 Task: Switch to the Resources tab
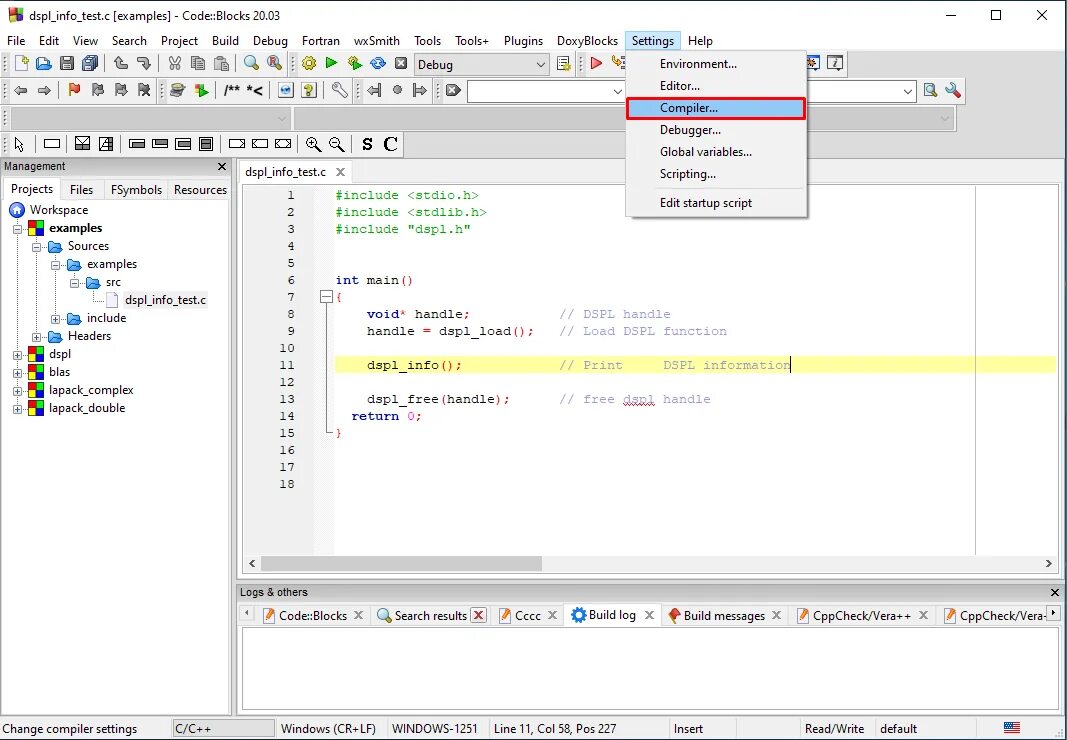pyautogui.click(x=200, y=190)
